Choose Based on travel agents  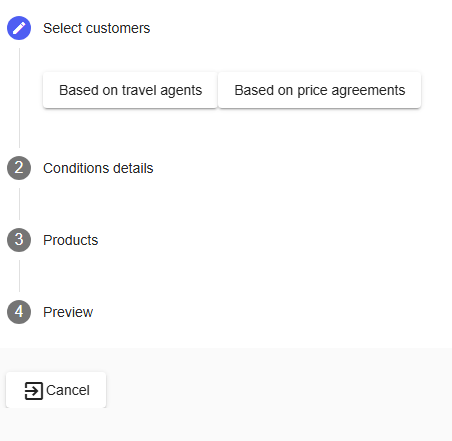point(130,90)
